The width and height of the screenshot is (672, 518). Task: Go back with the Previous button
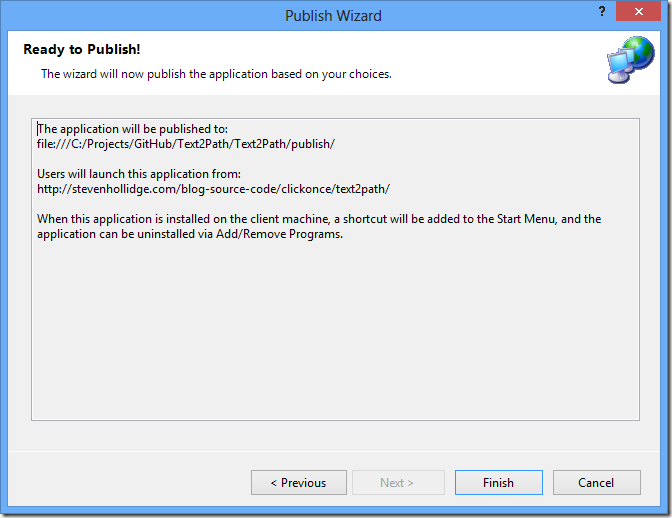pos(298,483)
